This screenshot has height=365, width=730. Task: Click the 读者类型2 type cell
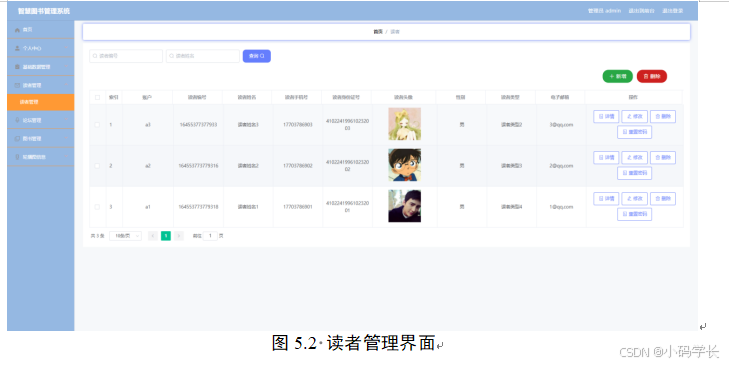pos(512,125)
